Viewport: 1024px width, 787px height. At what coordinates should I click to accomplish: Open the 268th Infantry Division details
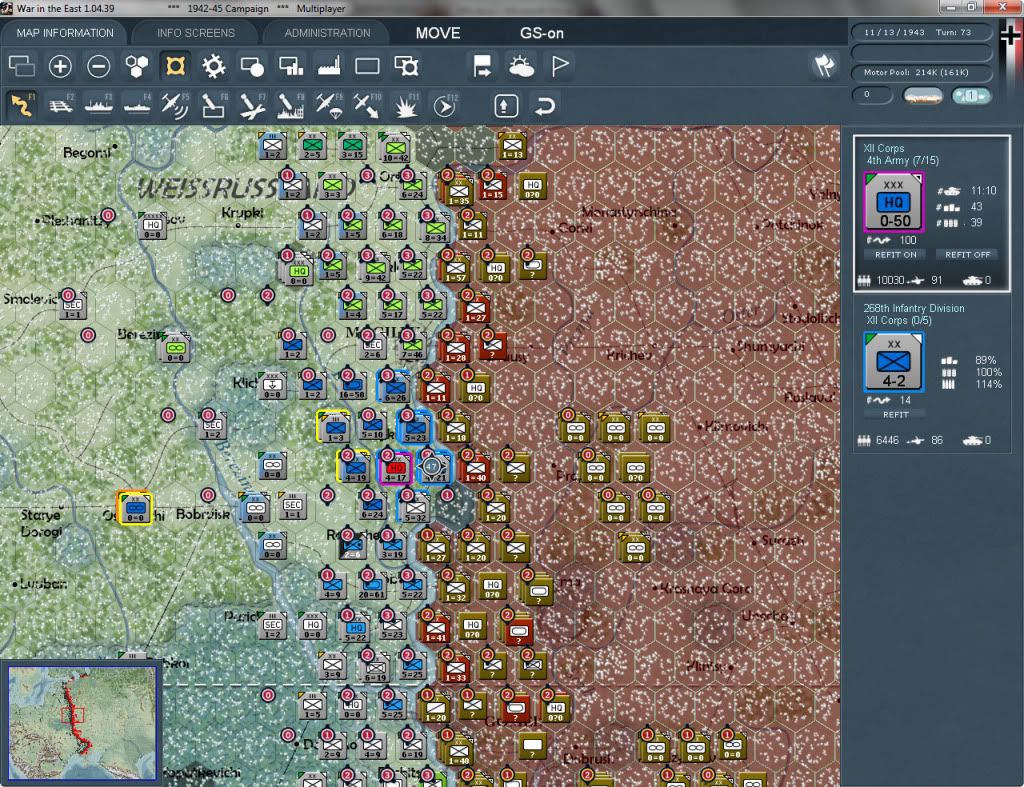(x=914, y=308)
